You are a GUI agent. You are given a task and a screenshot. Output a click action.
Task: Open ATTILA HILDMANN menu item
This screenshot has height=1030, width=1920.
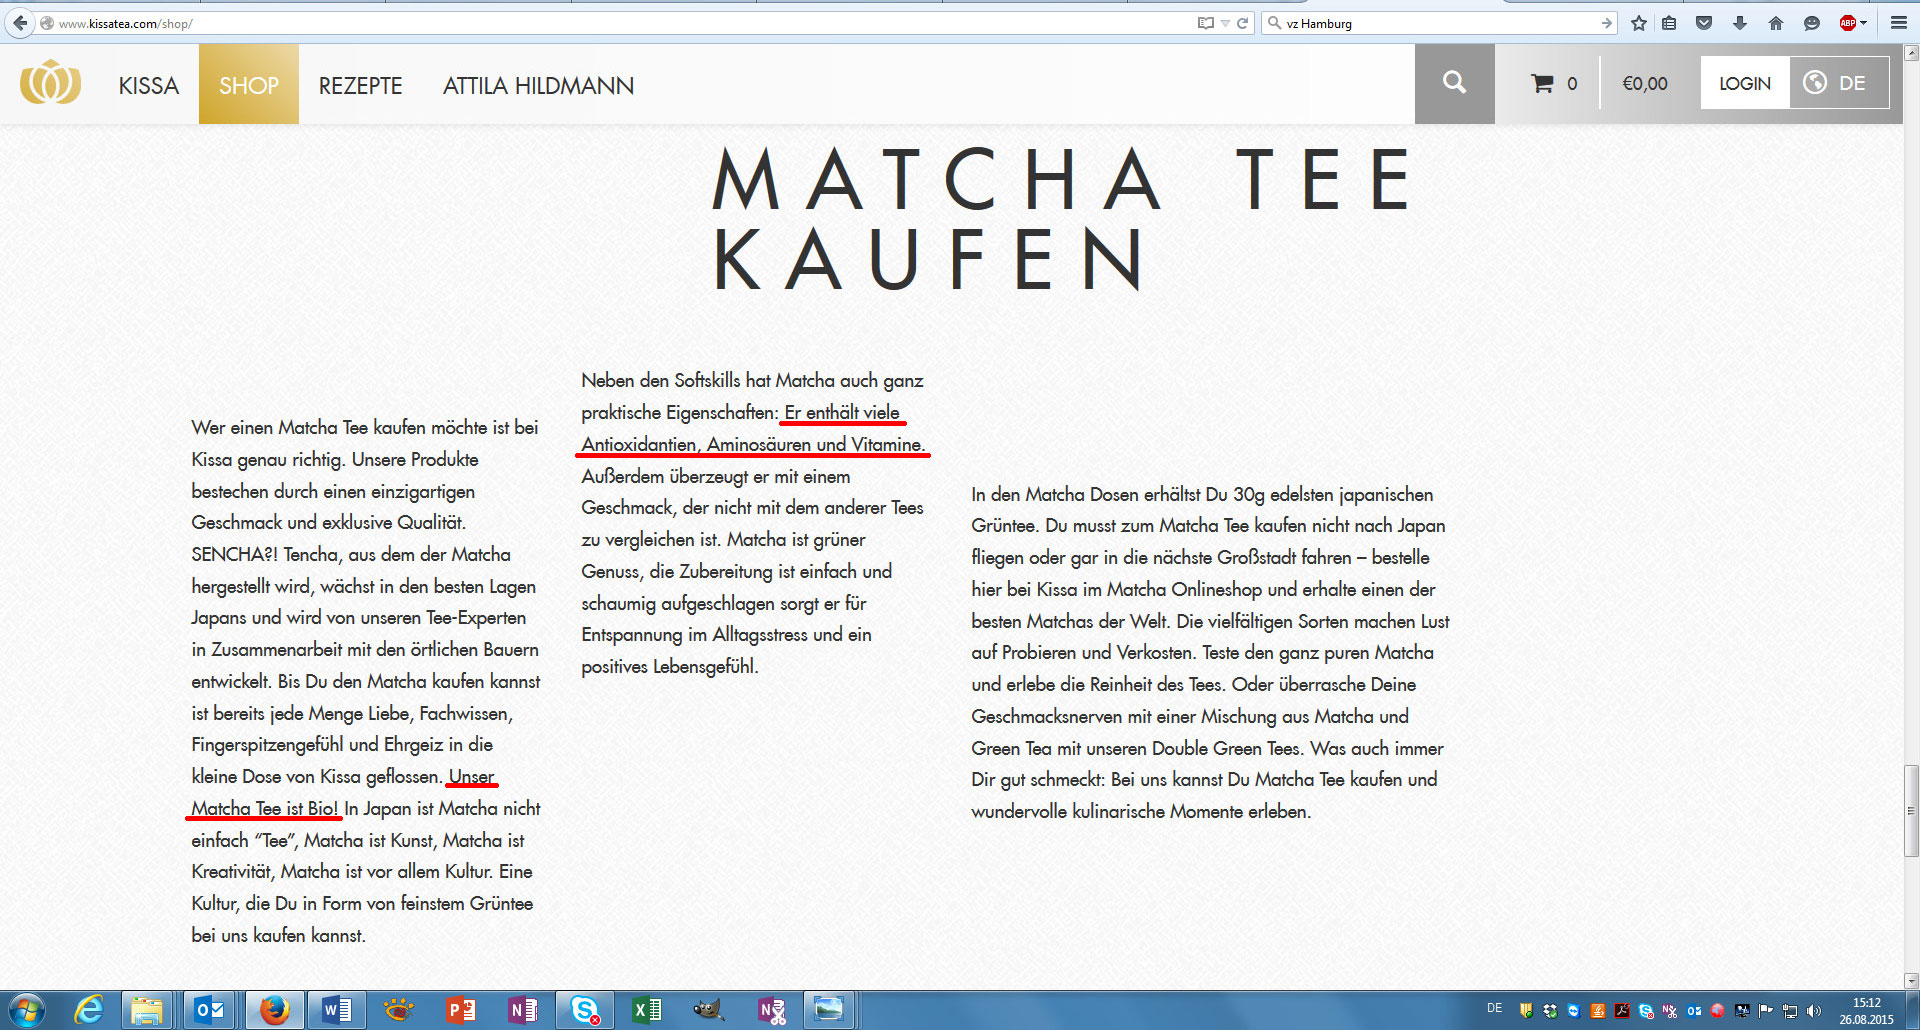[x=538, y=86]
